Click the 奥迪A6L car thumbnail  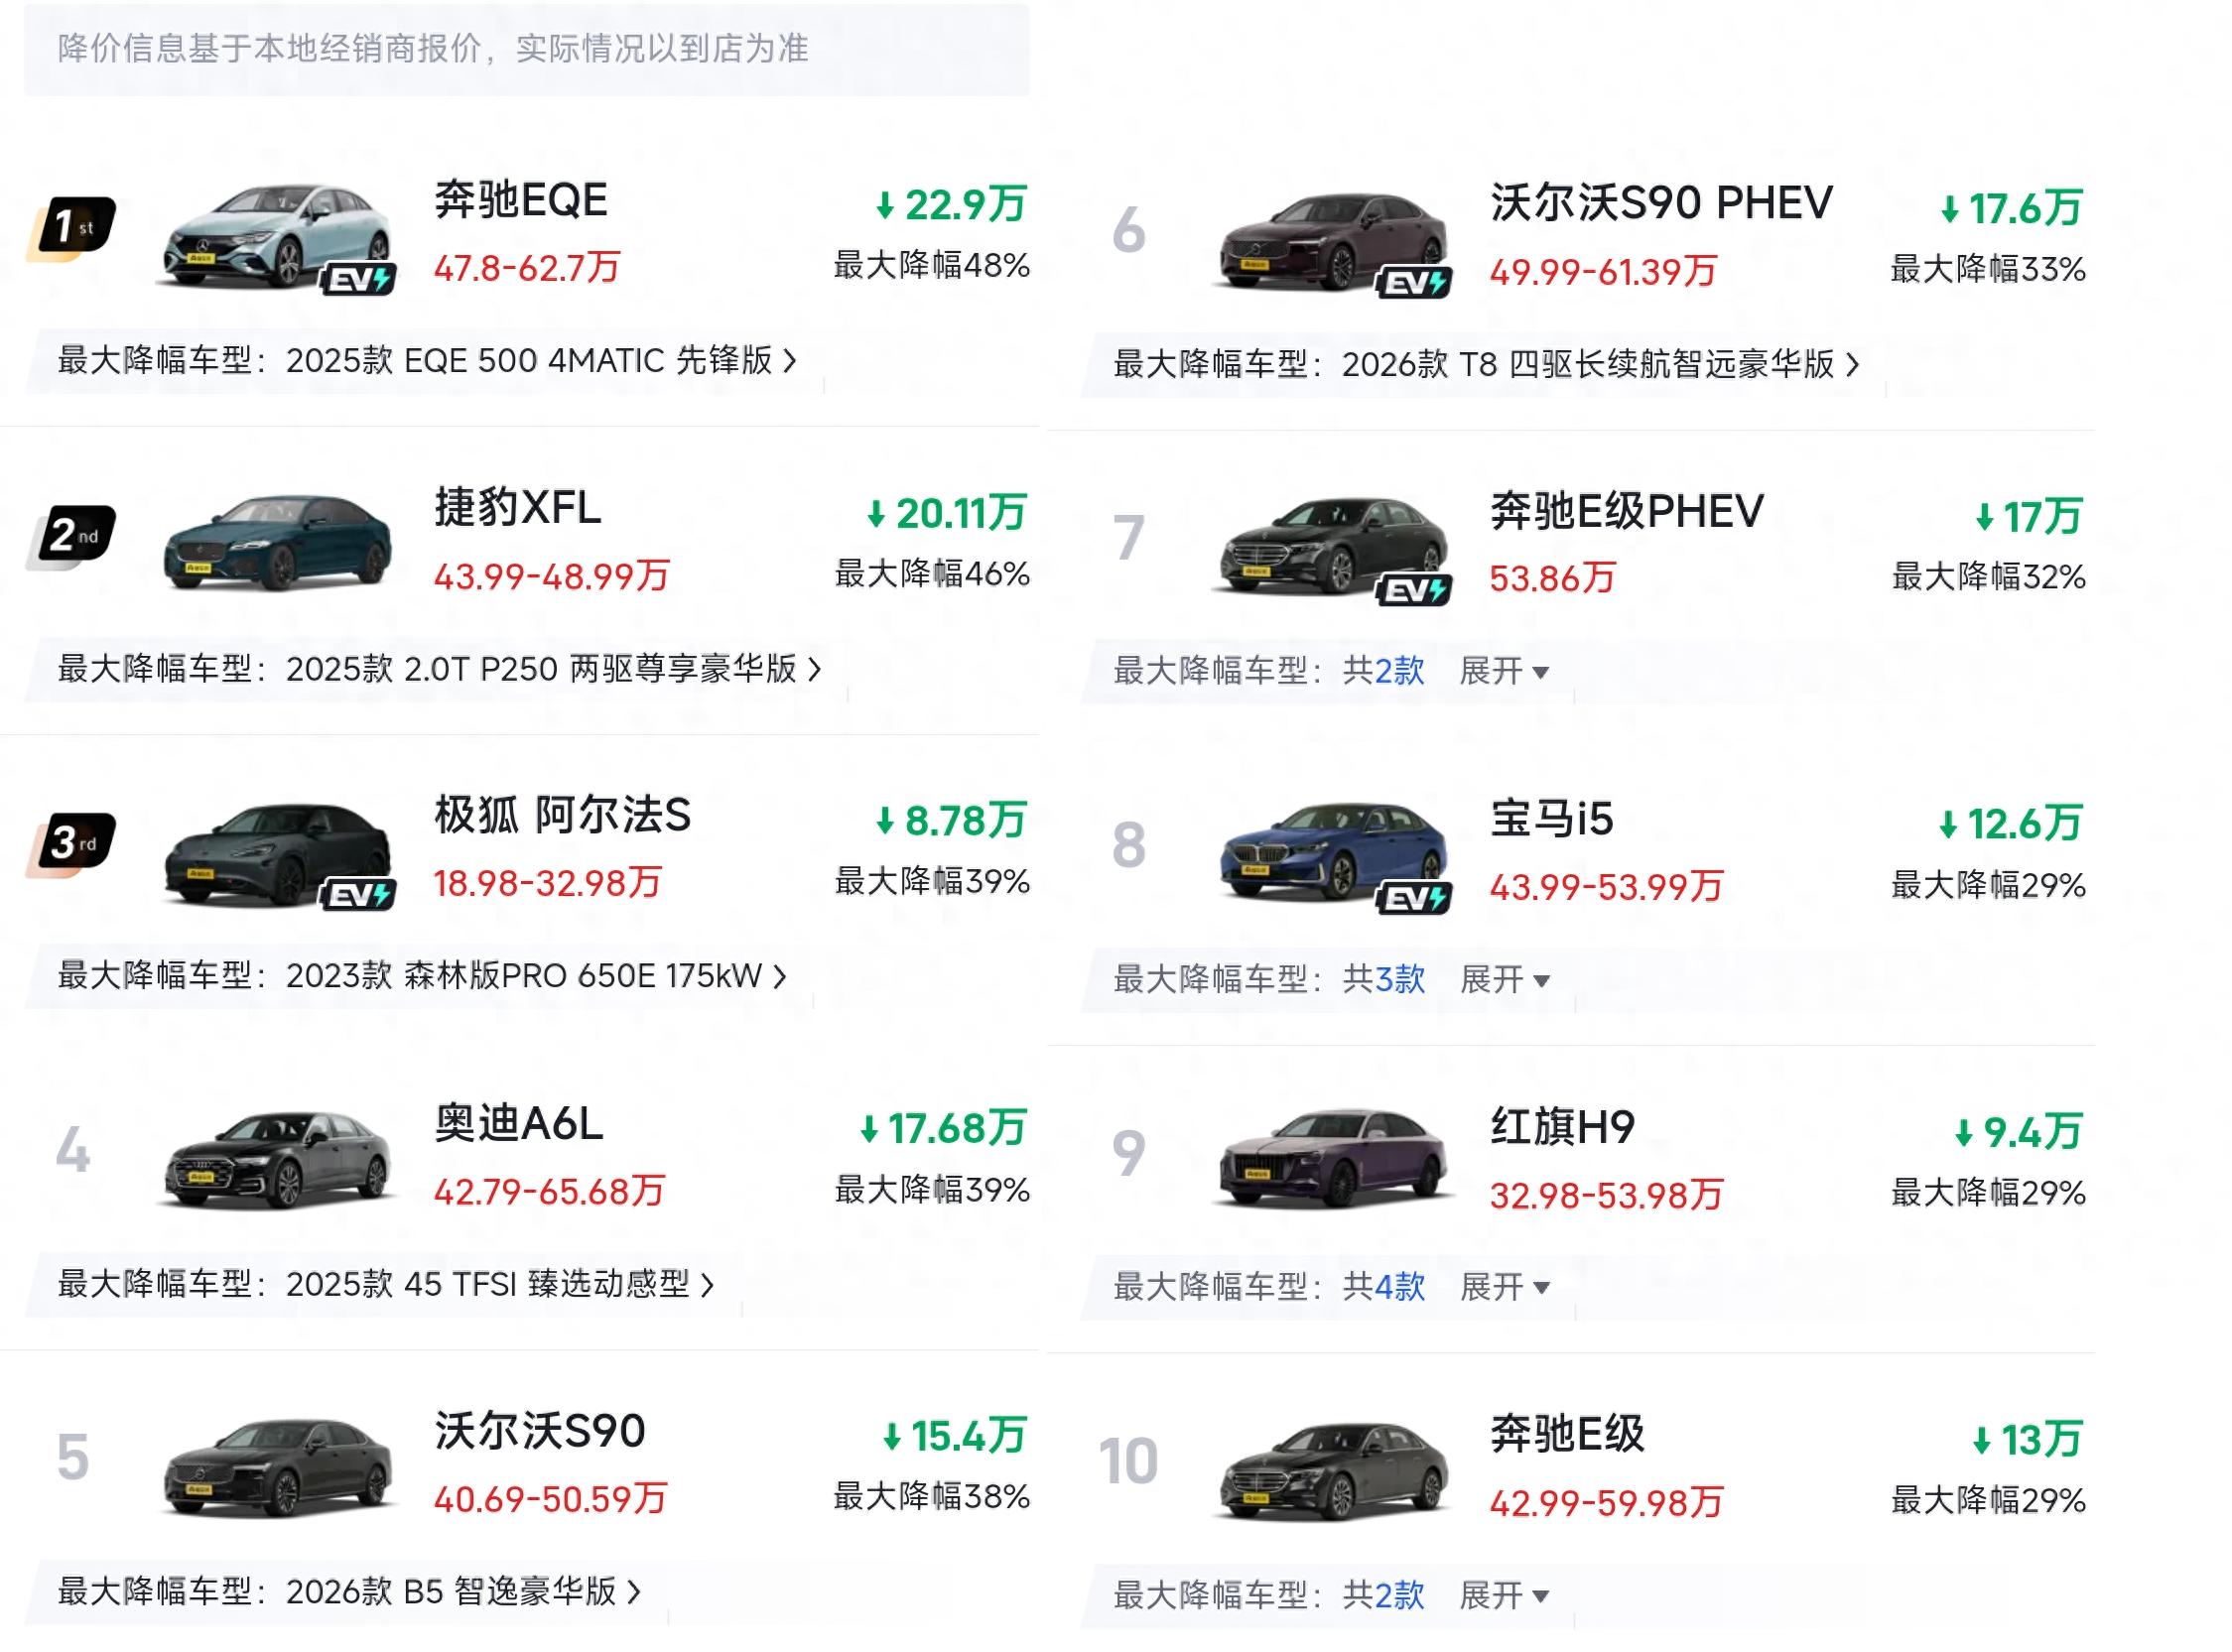[x=278, y=1158]
